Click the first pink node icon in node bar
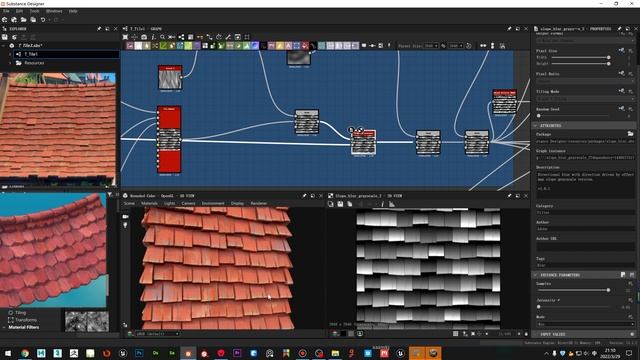 (x=130, y=46)
